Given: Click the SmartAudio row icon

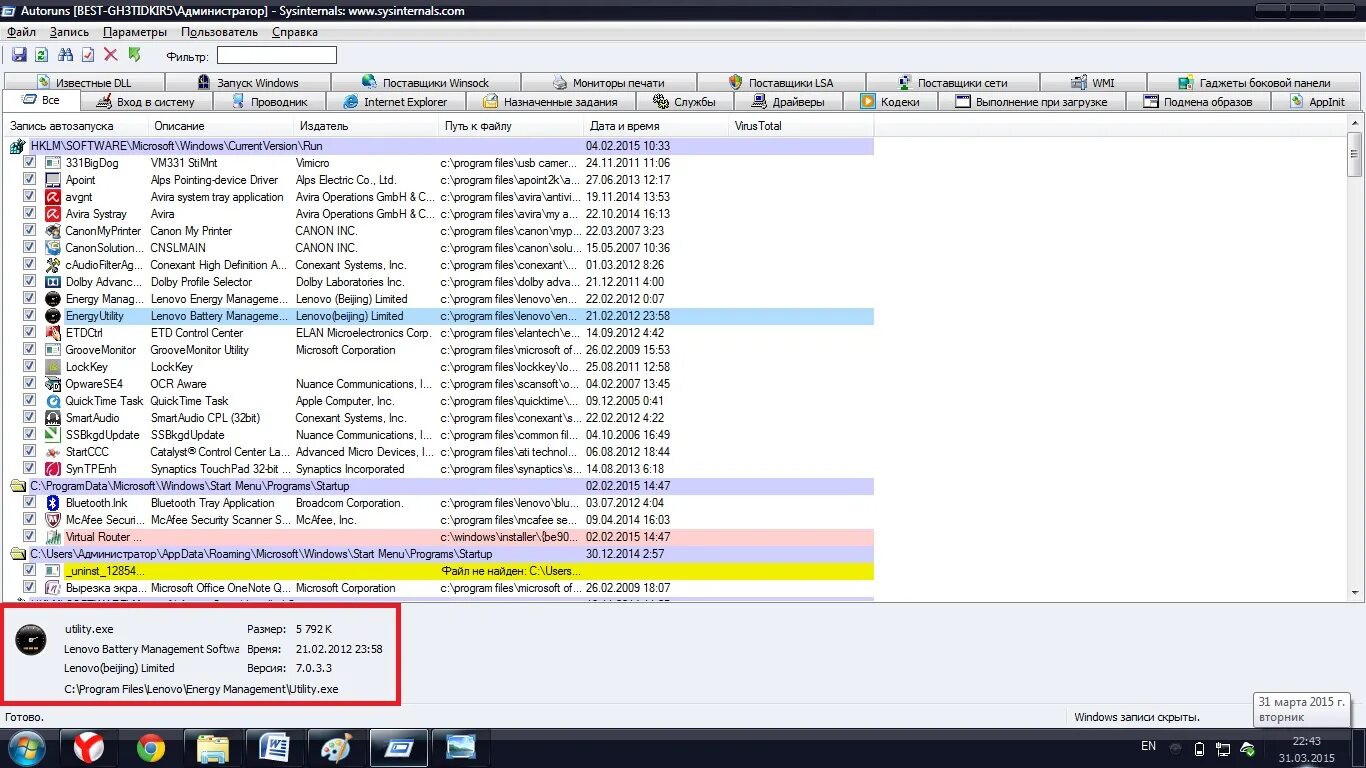Looking at the screenshot, I should click(53, 418).
